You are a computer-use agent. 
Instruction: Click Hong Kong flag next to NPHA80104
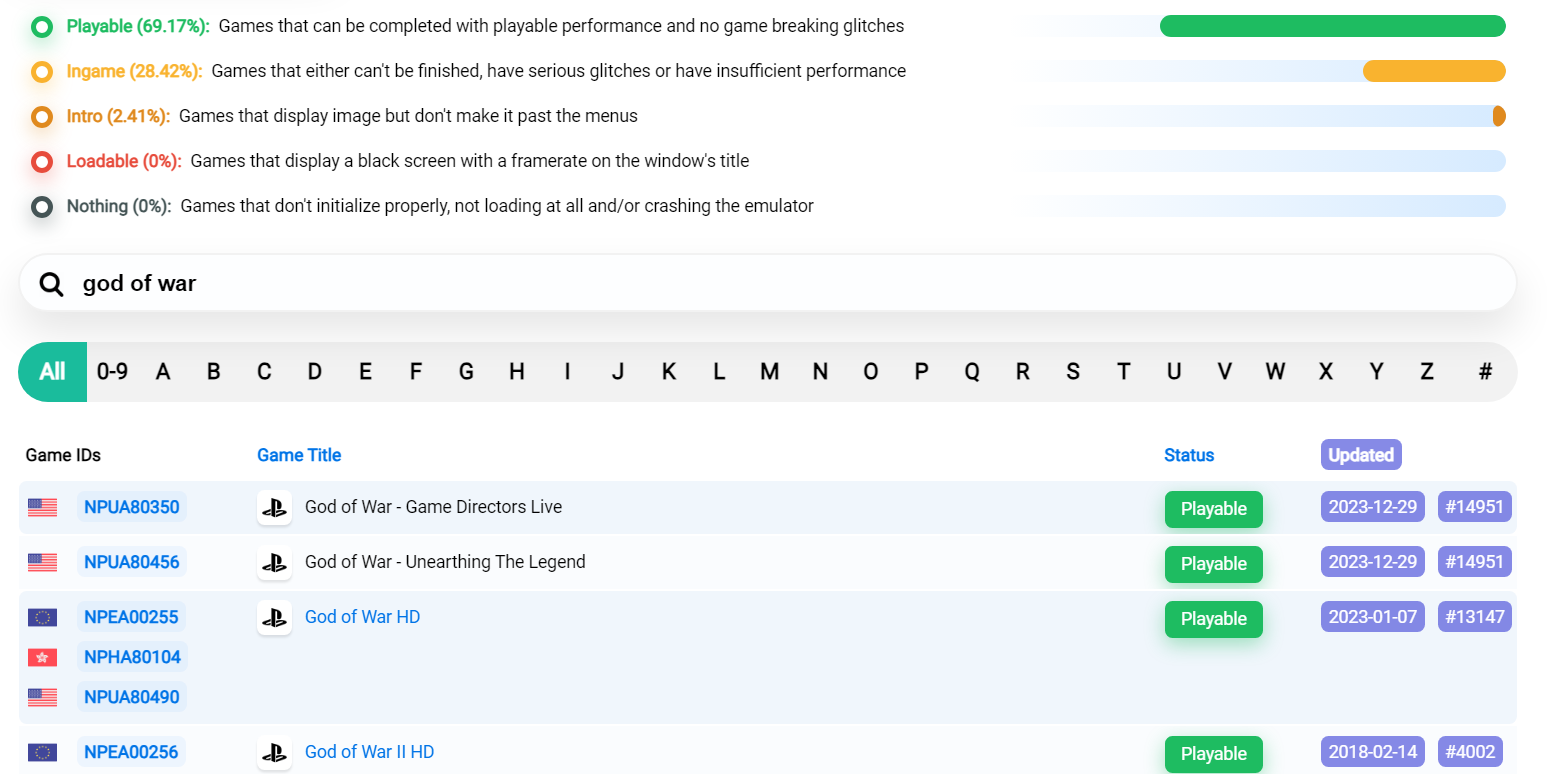click(42, 658)
